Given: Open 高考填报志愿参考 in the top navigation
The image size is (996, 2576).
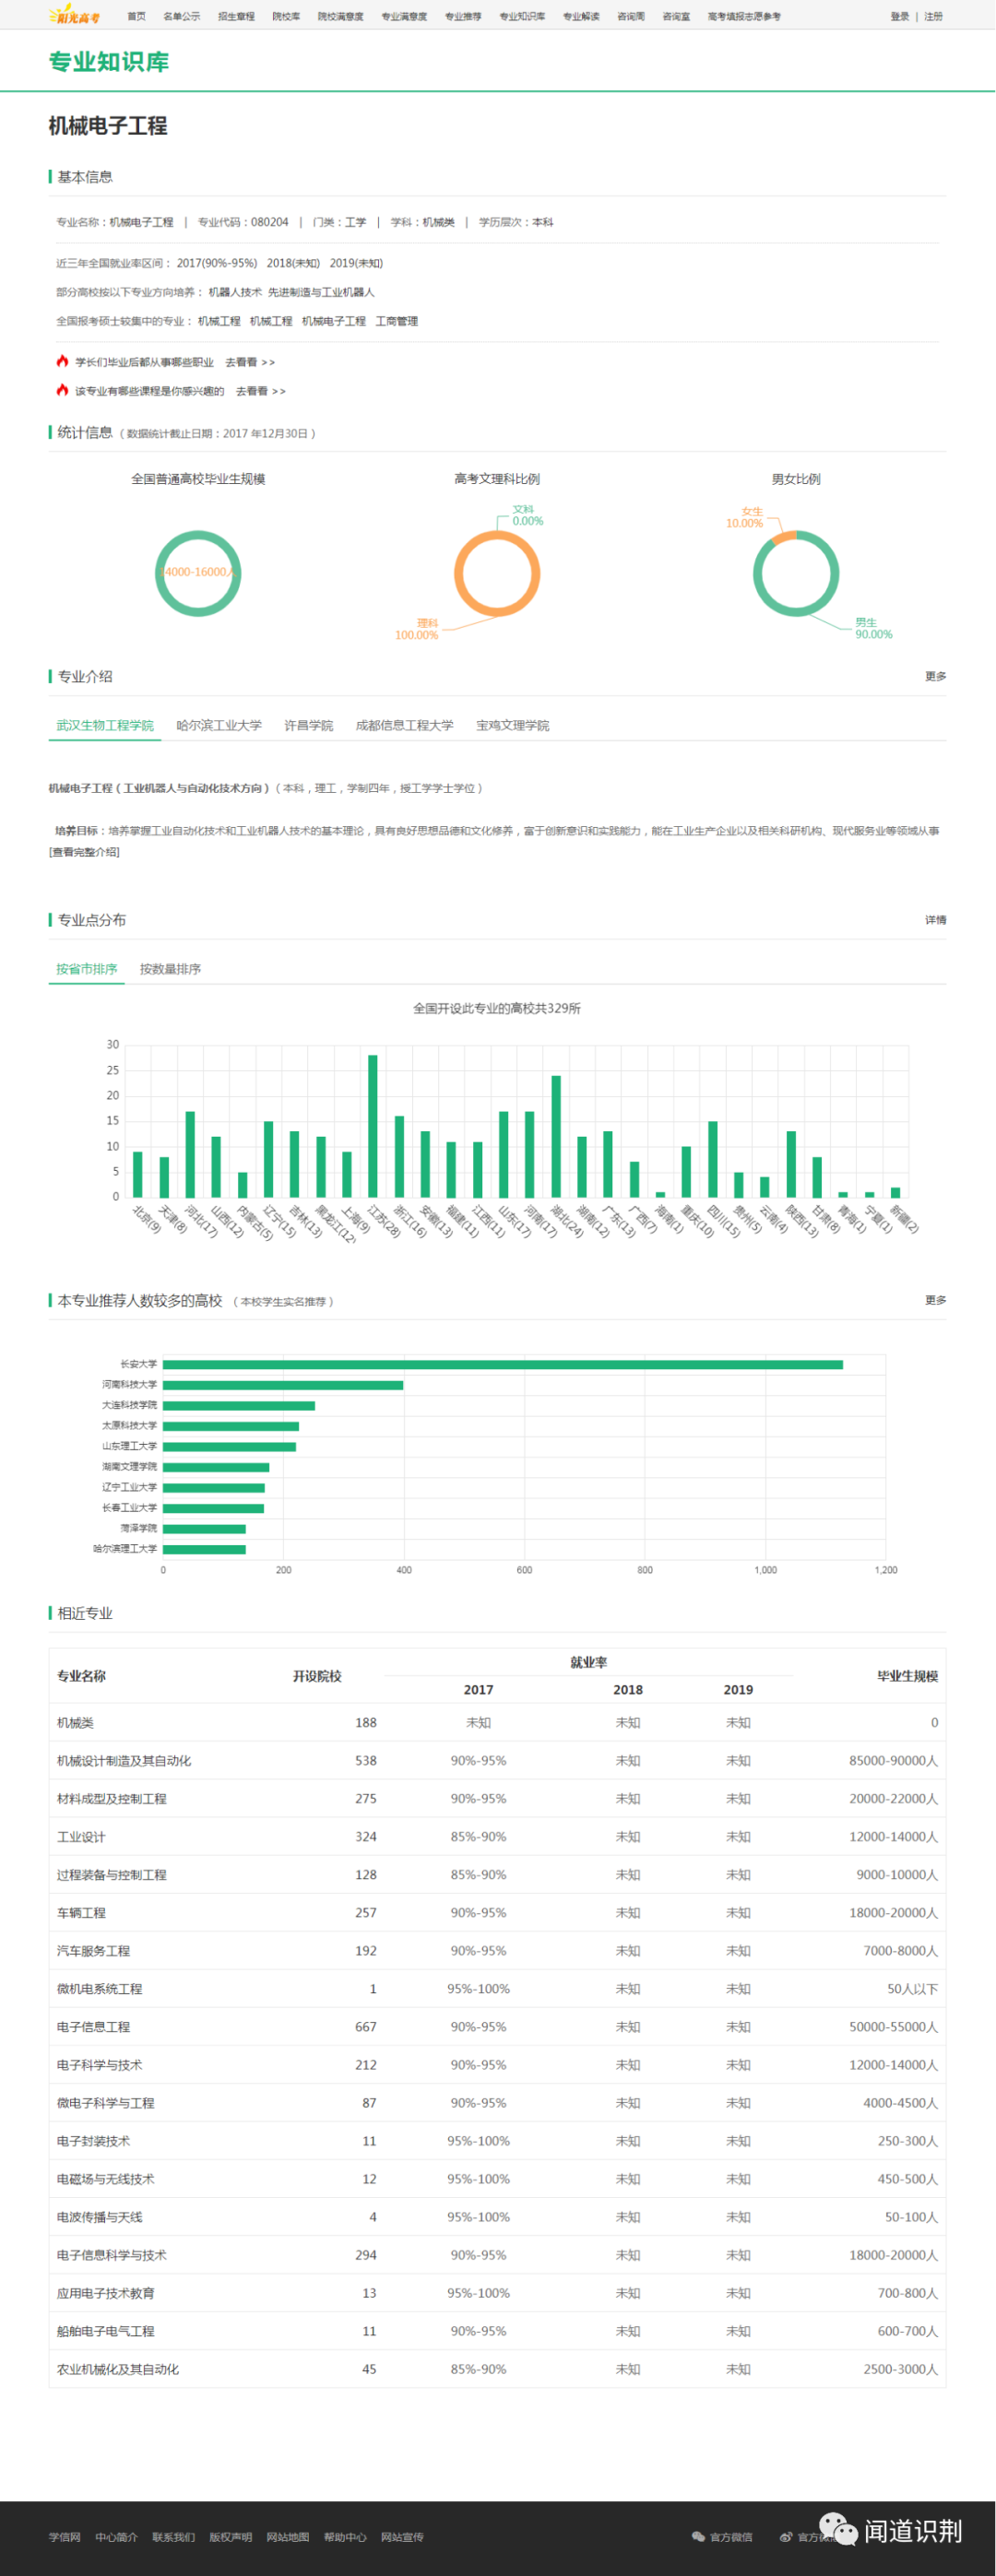Looking at the screenshot, I should pos(744,16).
